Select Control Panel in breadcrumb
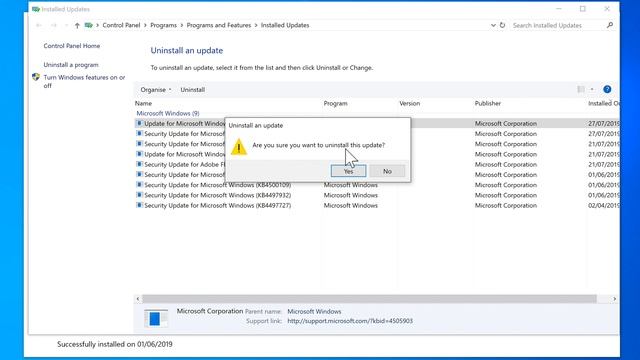Image resolution: width=640 pixels, height=360 pixels. (x=121, y=25)
